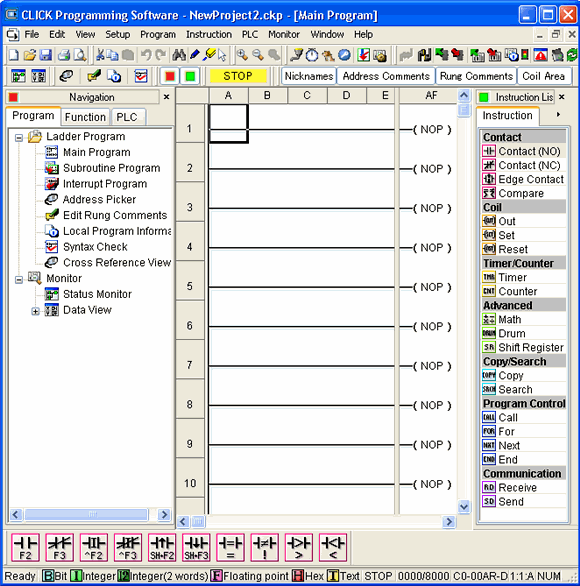
Task: Open Edit Rung Comments toolbar icon
Action: point(94,76)
